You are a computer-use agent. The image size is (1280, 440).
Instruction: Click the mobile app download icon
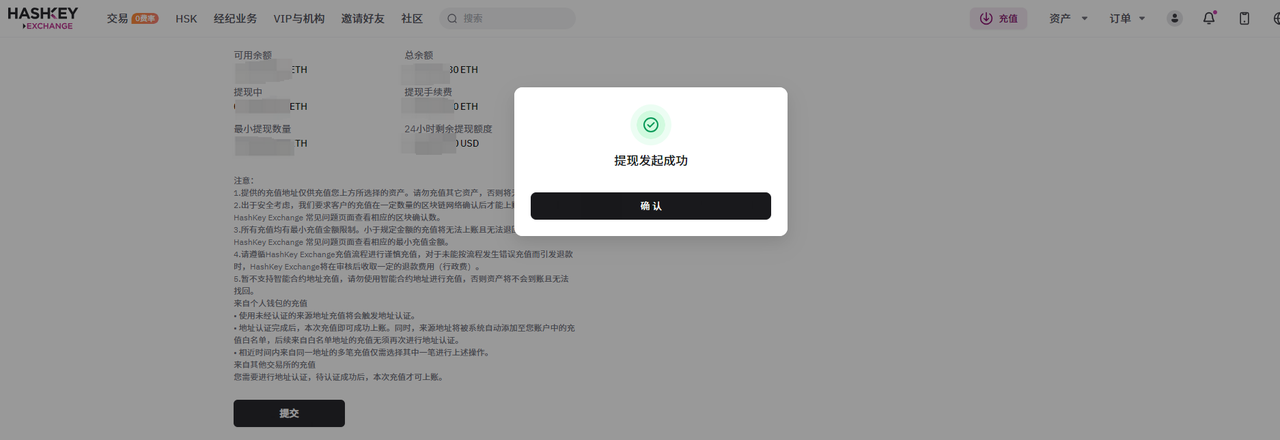tap(1244, 19)
